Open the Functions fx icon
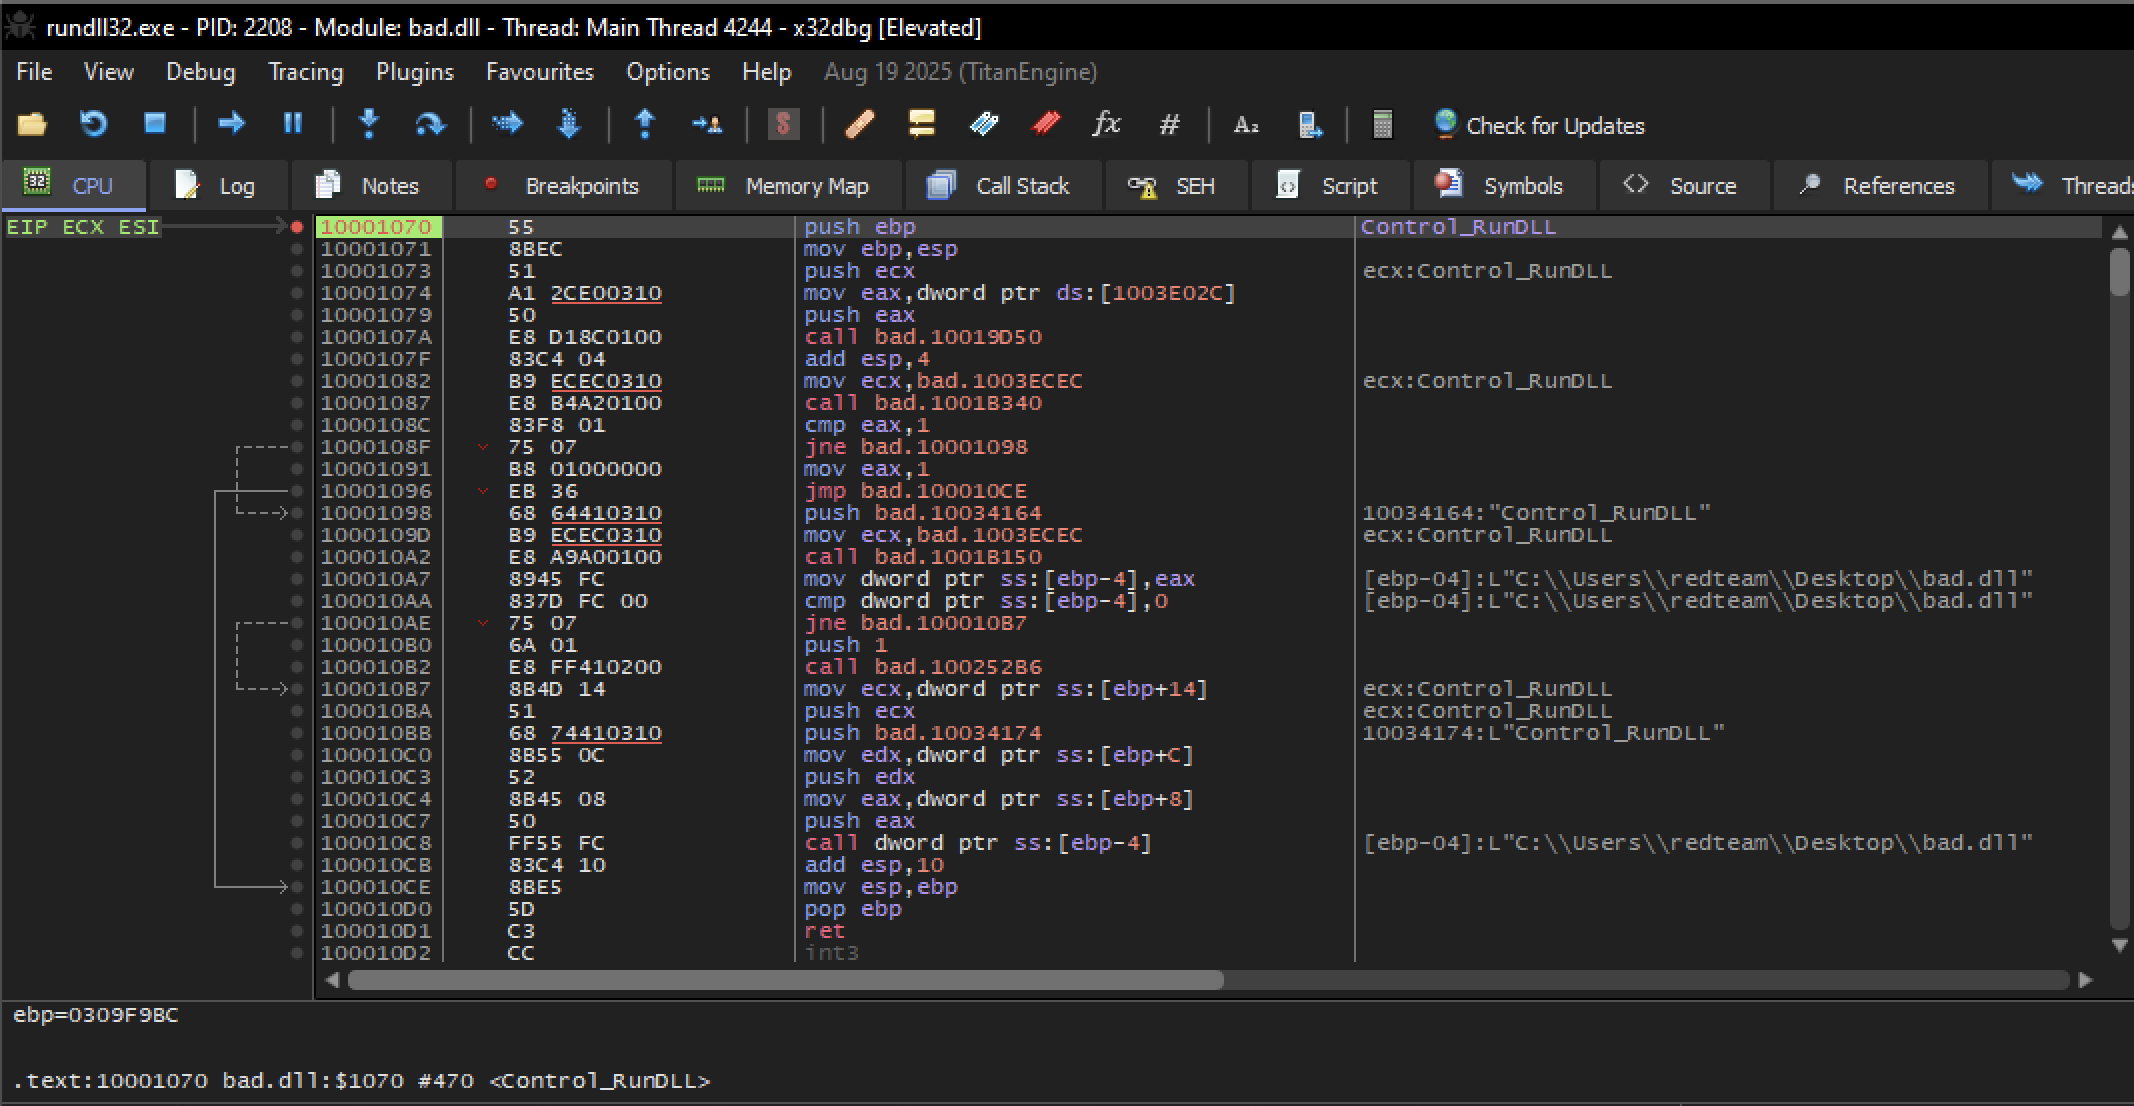Viewport: 2134px width, 1106px height. (x=1106, y=124)
